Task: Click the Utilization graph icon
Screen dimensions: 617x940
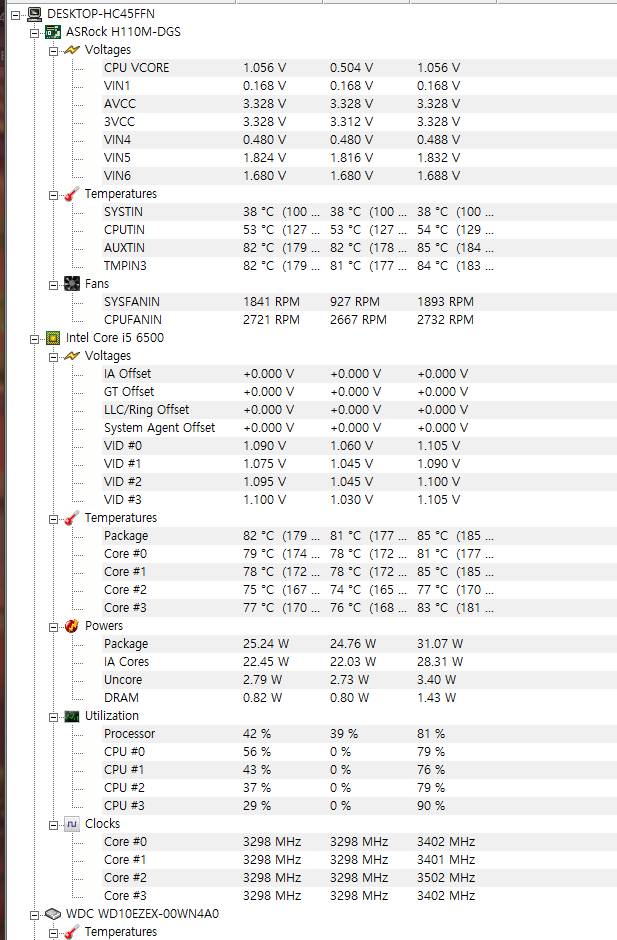Action: point(71,715)
